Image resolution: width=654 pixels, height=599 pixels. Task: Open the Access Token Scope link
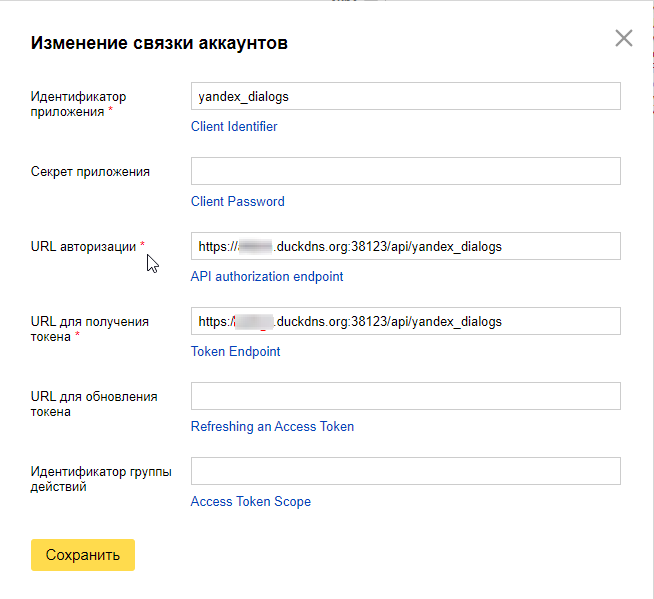click(251, 501)
